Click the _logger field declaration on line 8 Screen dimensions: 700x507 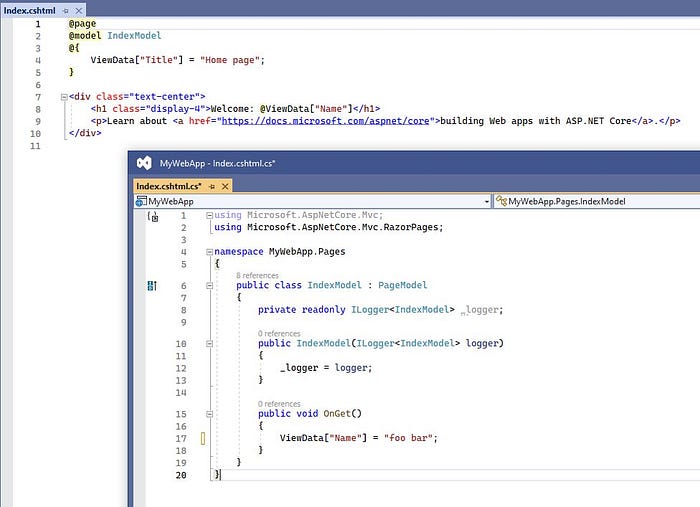(482, 310)
